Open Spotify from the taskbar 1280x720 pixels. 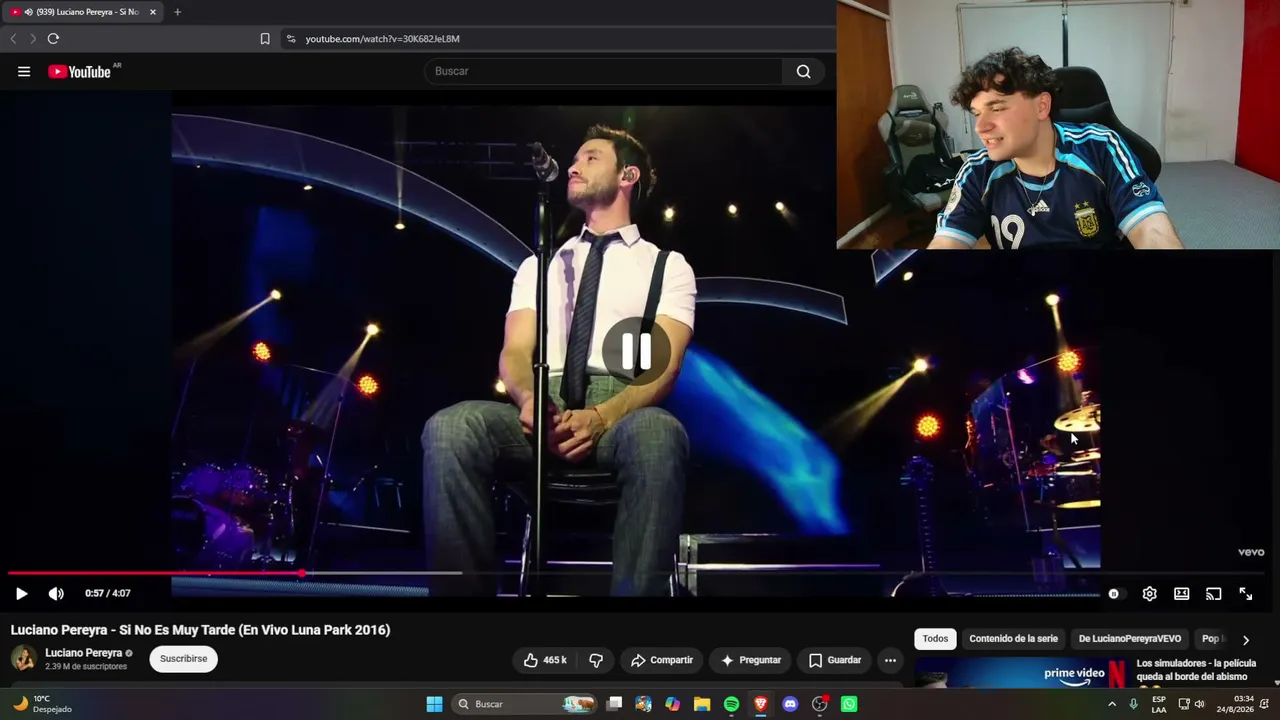point(731,704)
